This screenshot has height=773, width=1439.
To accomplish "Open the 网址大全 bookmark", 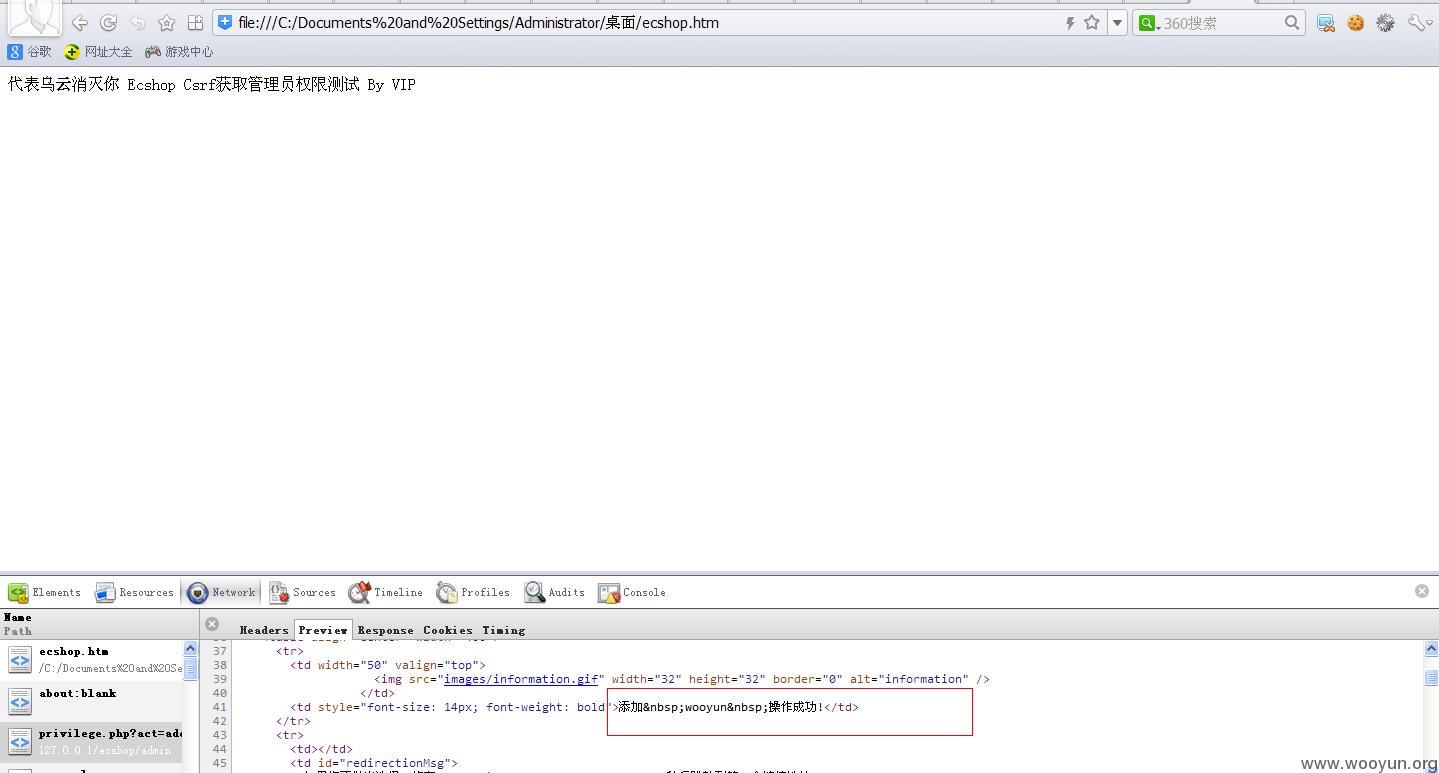I will [98, 51].
